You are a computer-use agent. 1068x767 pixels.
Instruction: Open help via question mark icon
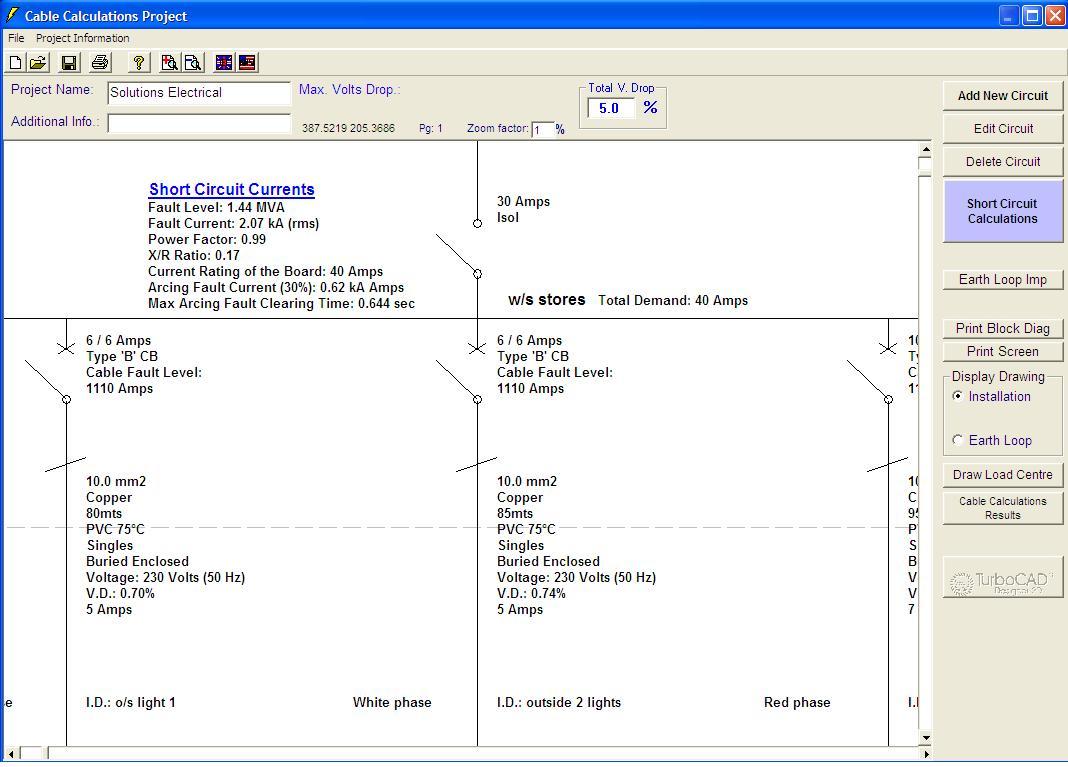pyautogui.click(x=139, y=63)
